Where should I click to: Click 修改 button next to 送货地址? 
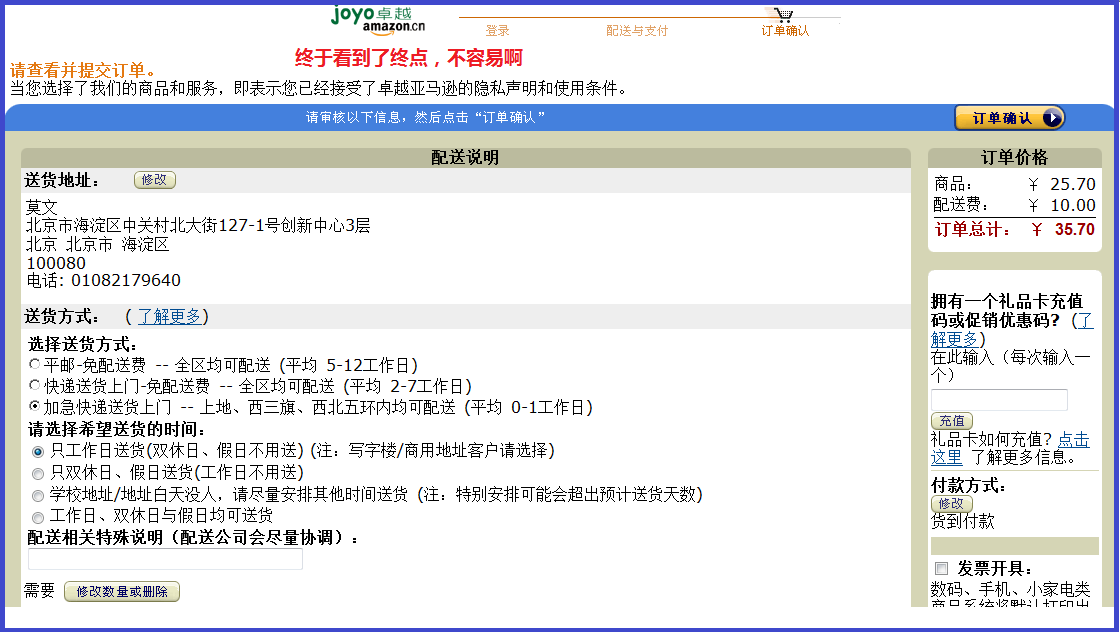154,180
